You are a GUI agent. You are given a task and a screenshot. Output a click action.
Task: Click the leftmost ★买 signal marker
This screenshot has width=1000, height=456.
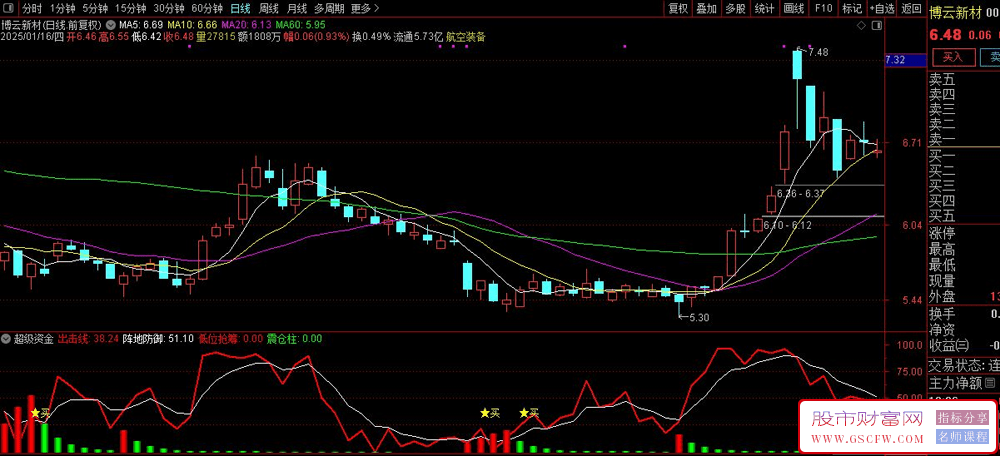40,413
